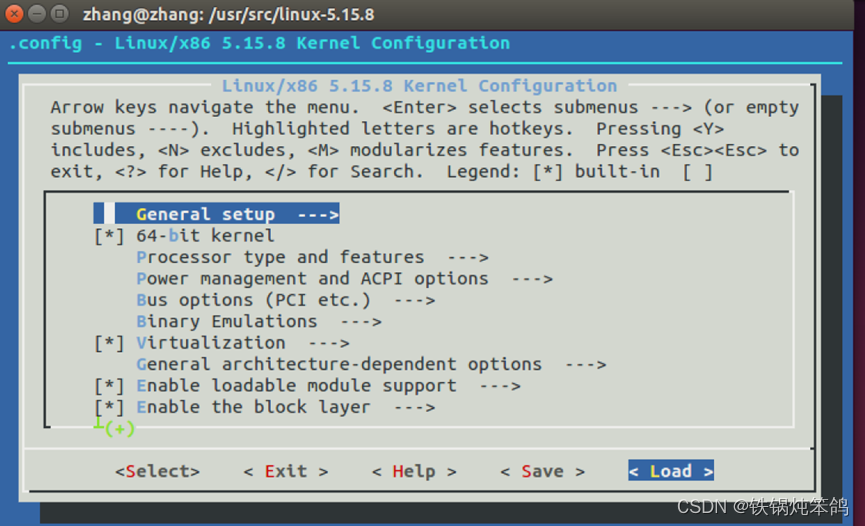Click the Exit button
The width and height of the screenshot is (865, 526).
[x=286, y=471]
